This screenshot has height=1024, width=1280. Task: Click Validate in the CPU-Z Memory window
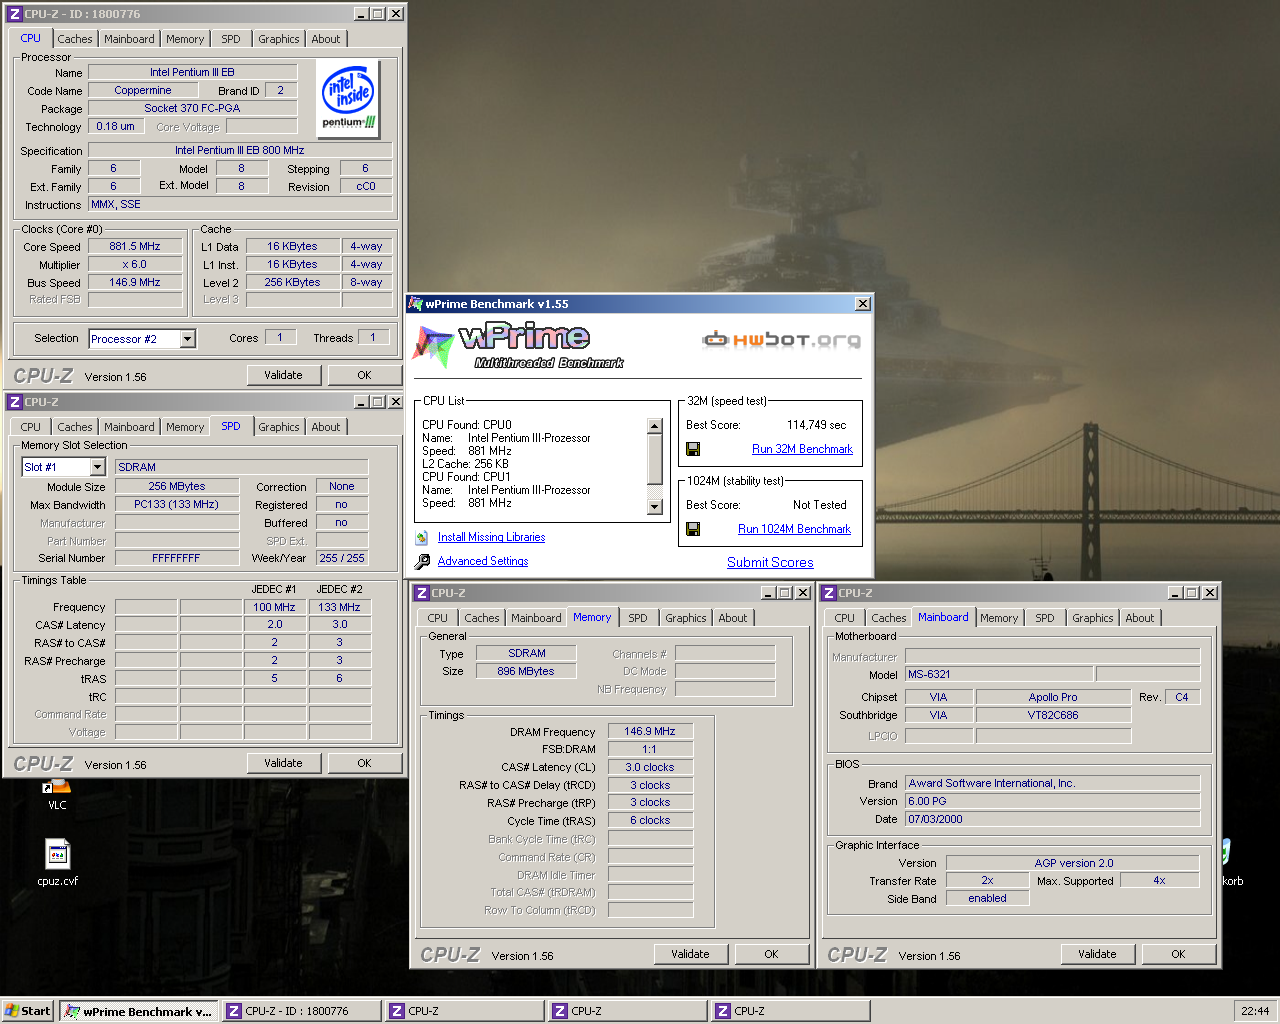690,954
